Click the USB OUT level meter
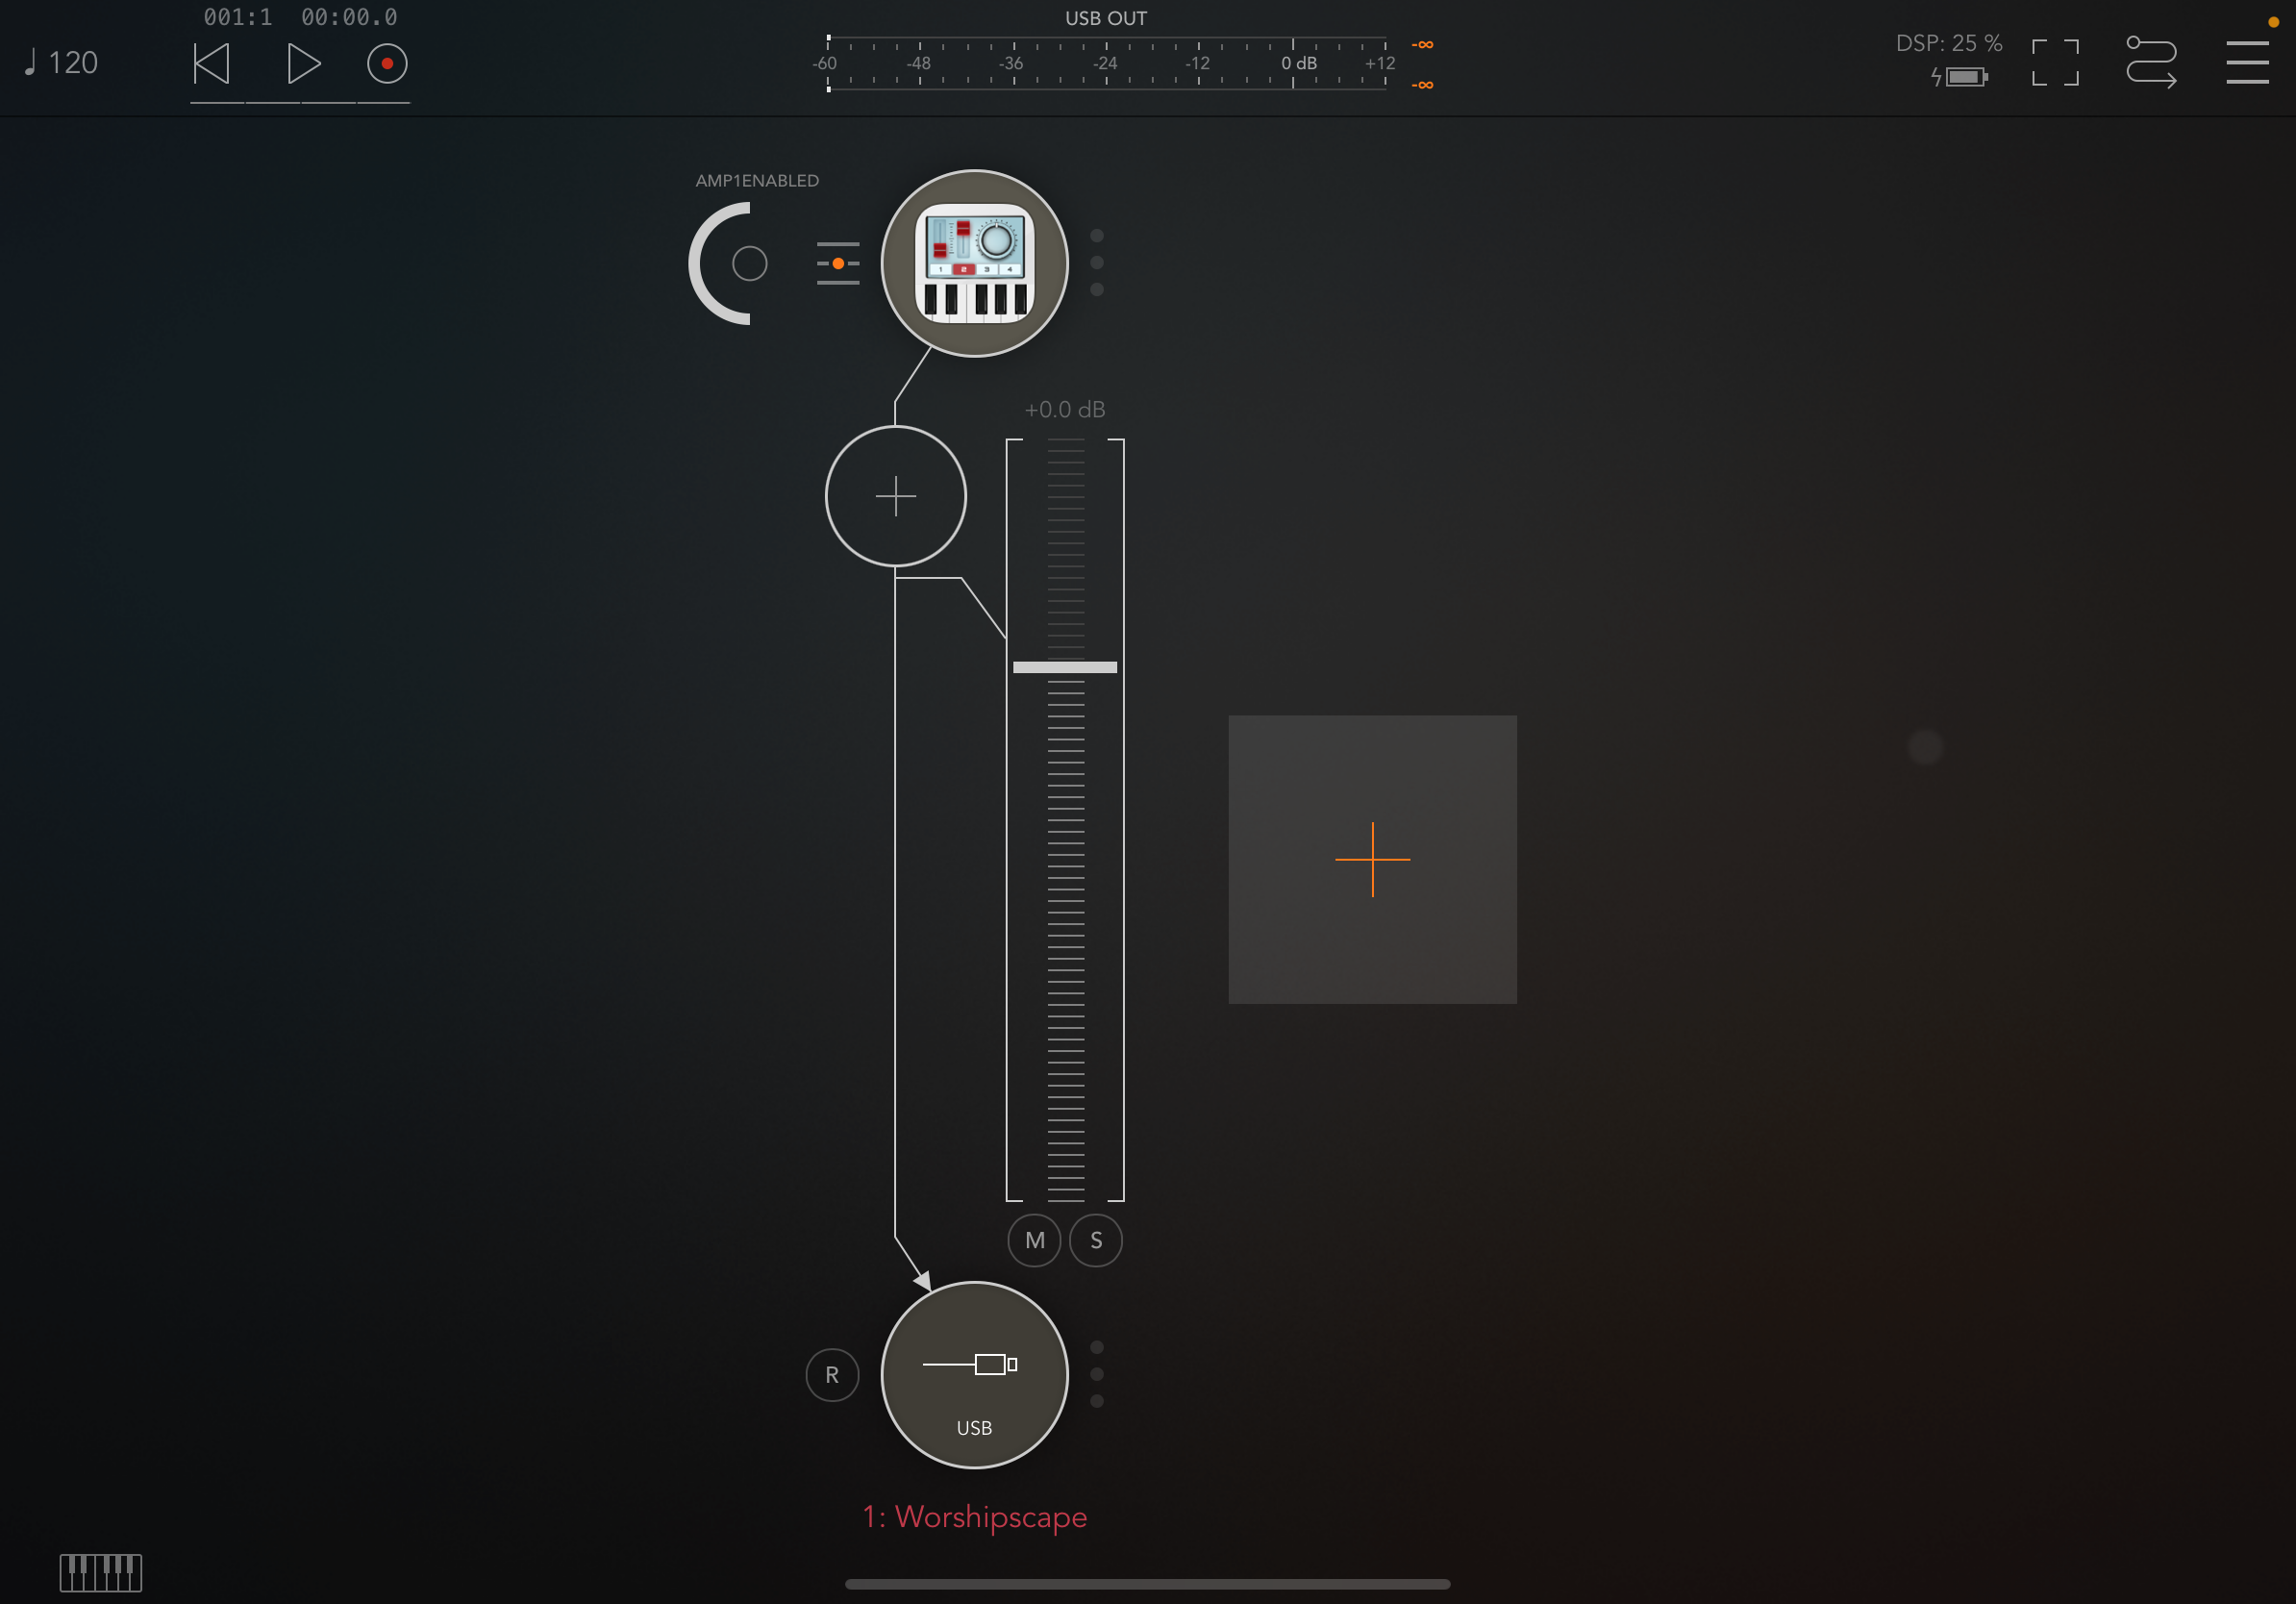This screenshot has width=2296, height=1604. coord(1106,64)
